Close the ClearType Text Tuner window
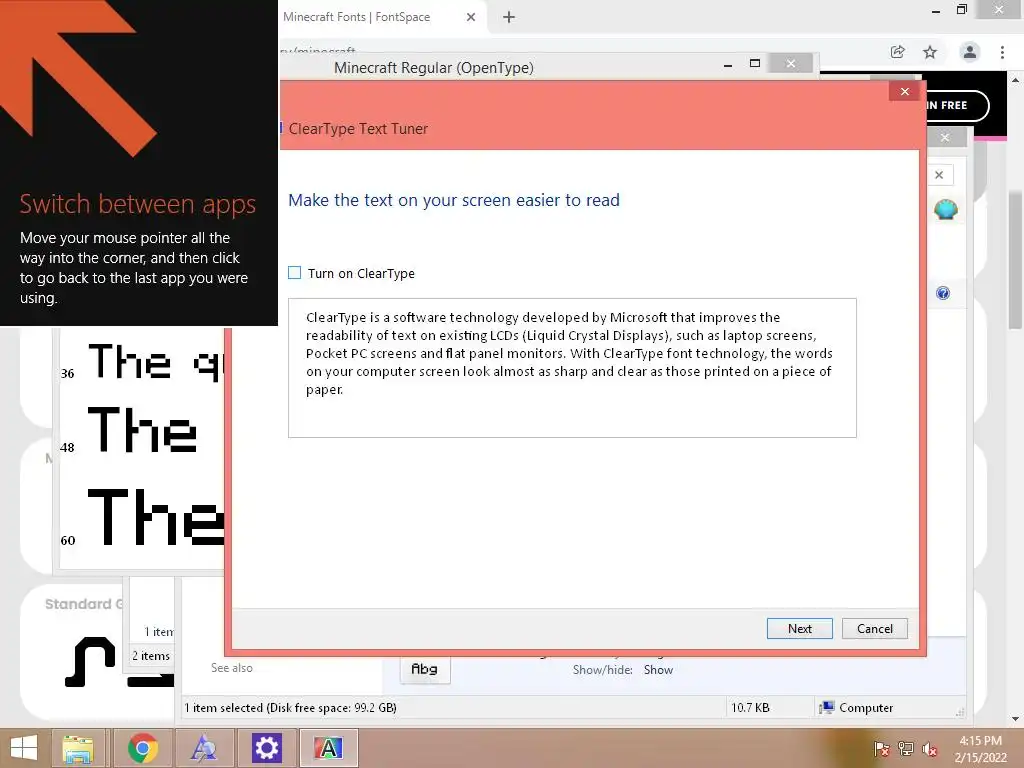1024x768 pixels. coord(904,91)
